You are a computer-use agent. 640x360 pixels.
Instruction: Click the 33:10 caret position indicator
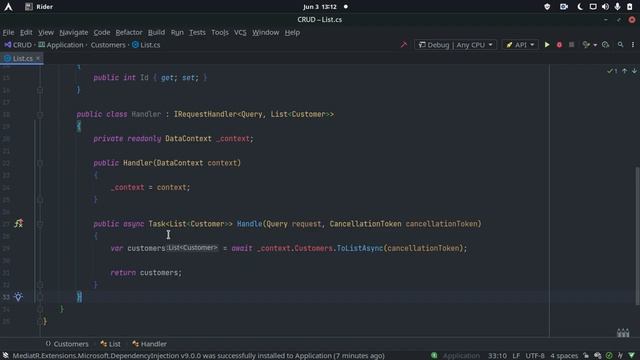(497, 356)
